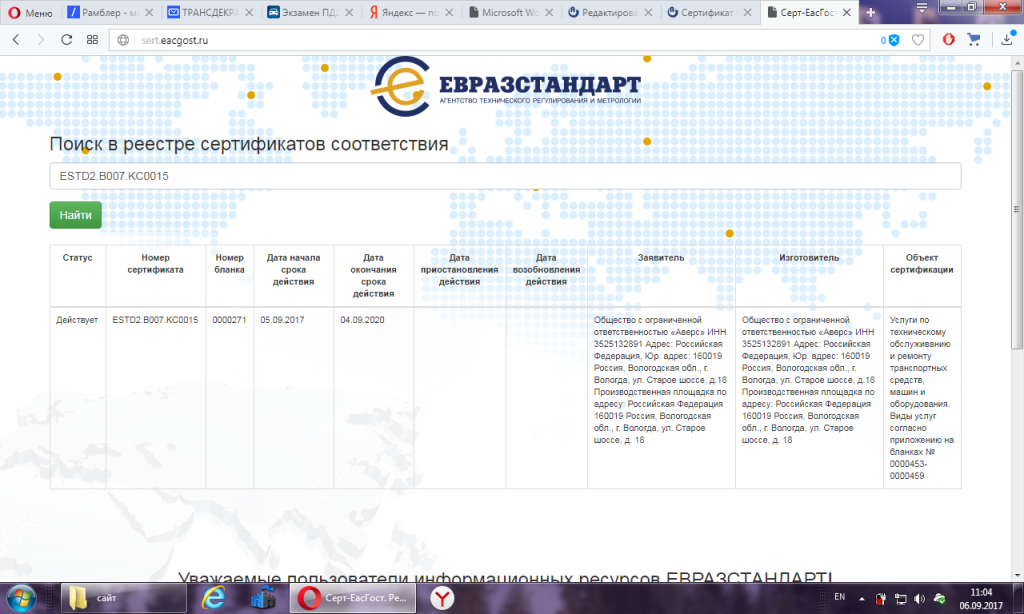Click the certificate search input field
The width and height of the screenshot is (1024, 614).
505,176
